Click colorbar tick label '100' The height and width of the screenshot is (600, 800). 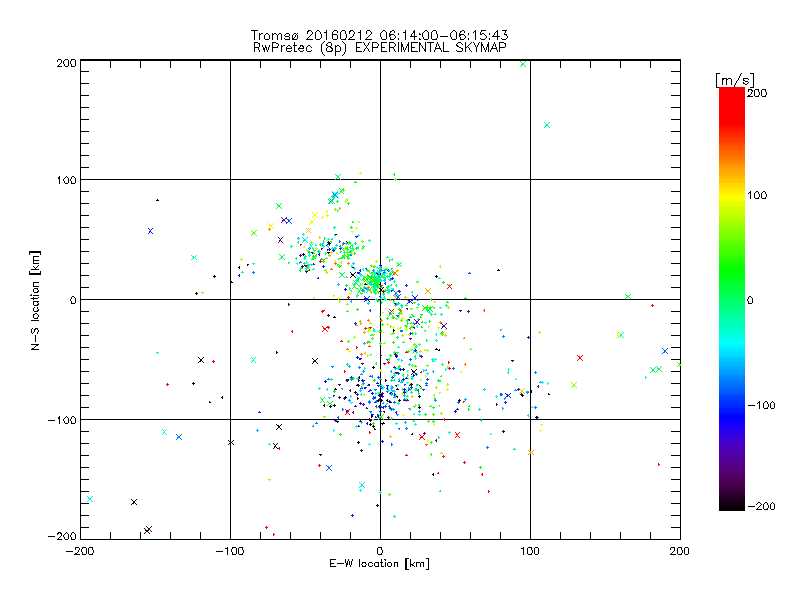(x=757, y=195)
